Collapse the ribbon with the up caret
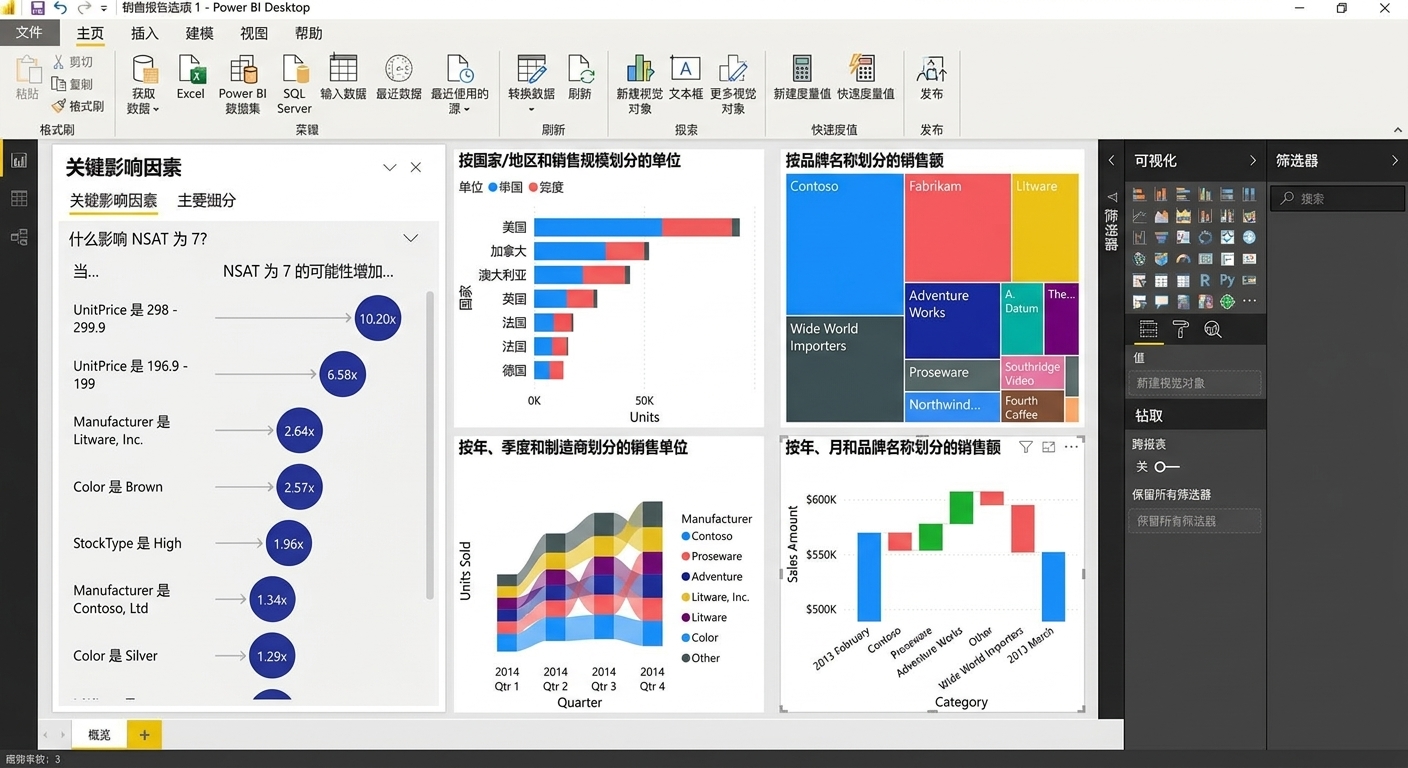Viewport: 1408px width, 768px height. pos(1397,130)
